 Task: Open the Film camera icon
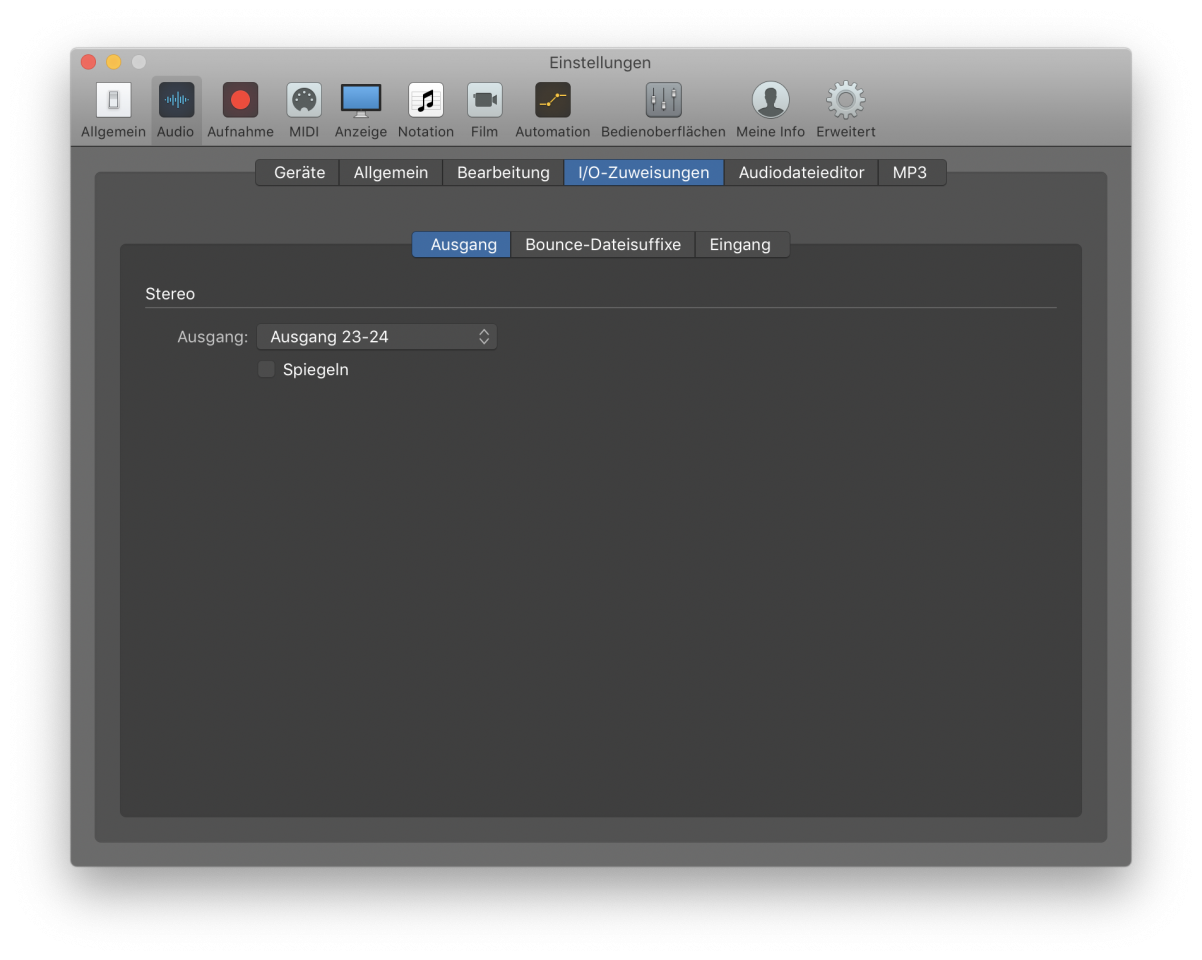click(x=484, y=100)
